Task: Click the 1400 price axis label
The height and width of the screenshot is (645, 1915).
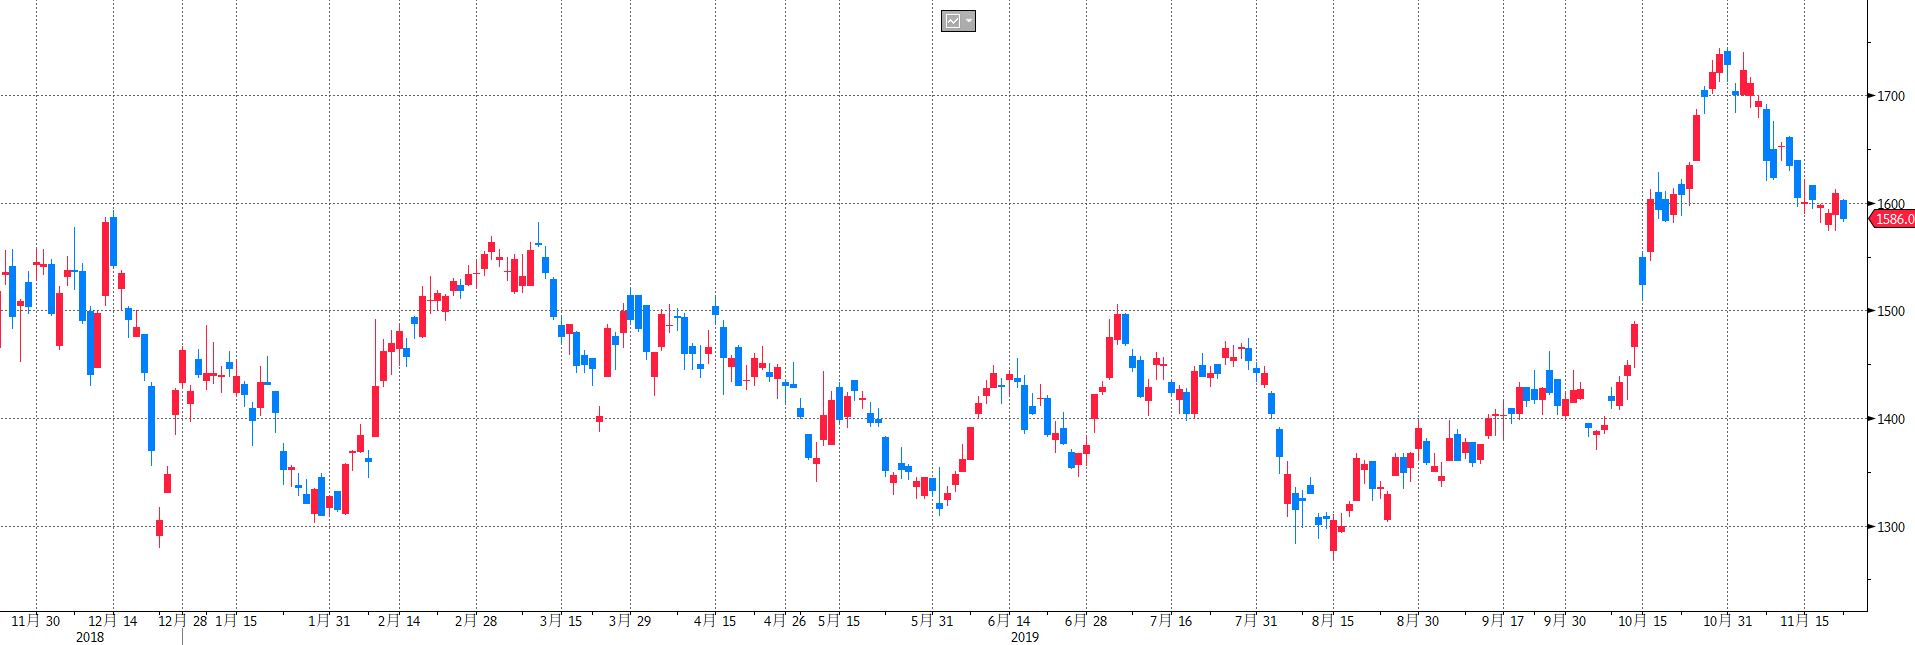Action: 1890,420
